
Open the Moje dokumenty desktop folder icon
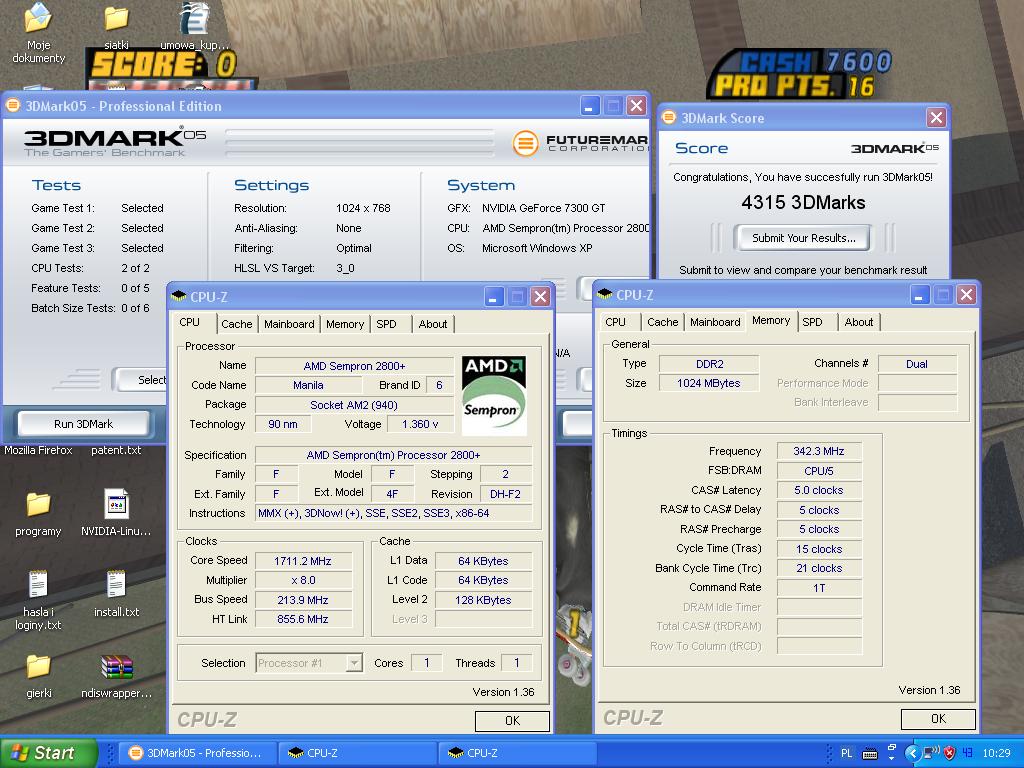(x=38, y=20)
